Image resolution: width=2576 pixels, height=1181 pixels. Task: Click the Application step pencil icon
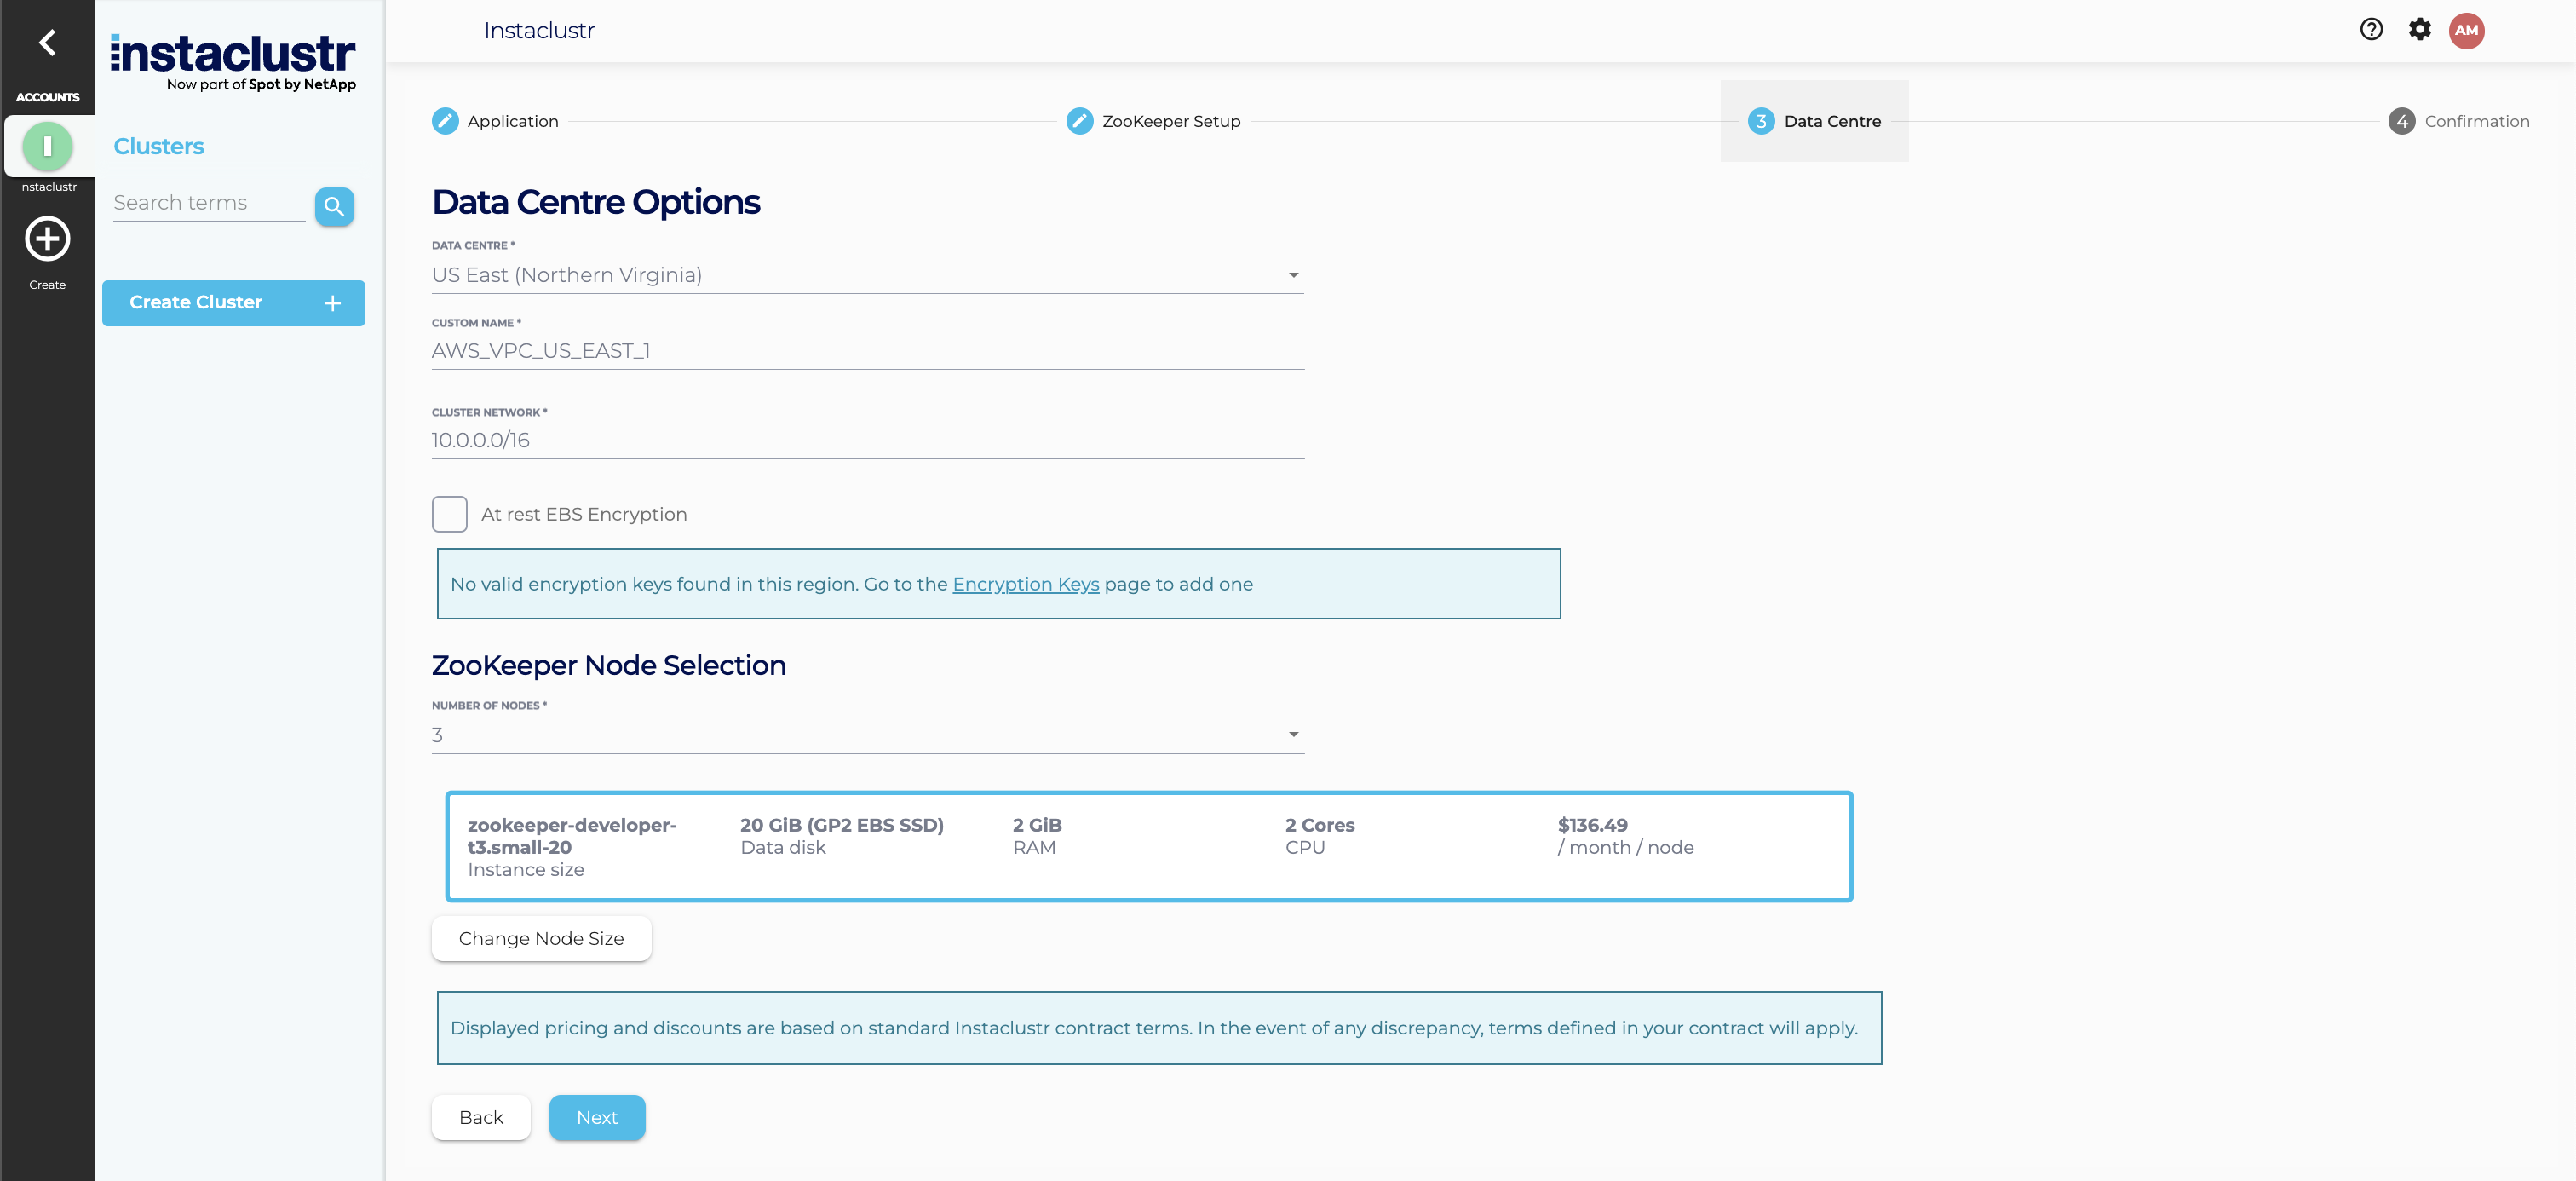tap(445, 121)
